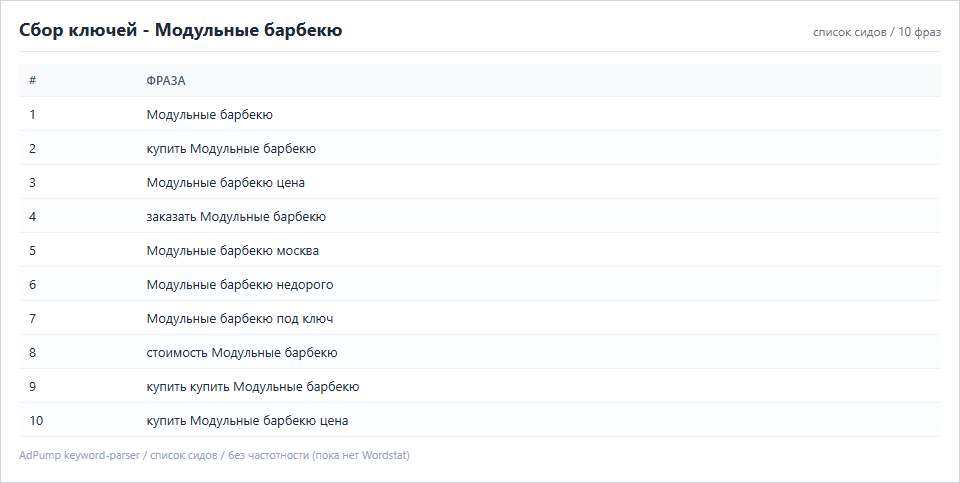The width and height of the screenshot is (960, 483).
Task: Click row number 9 in the table
Action: [x=32, y=387]
